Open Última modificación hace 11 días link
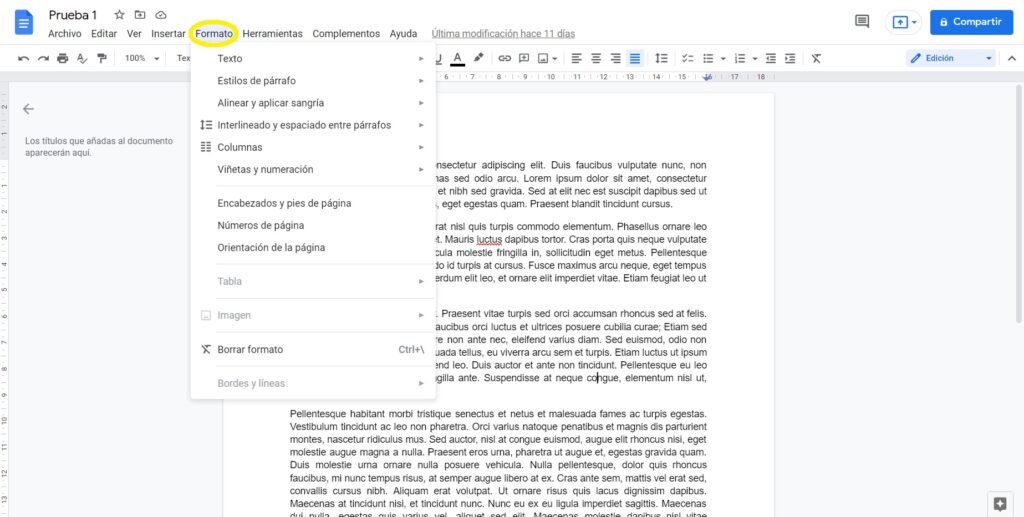 (504, 33)
